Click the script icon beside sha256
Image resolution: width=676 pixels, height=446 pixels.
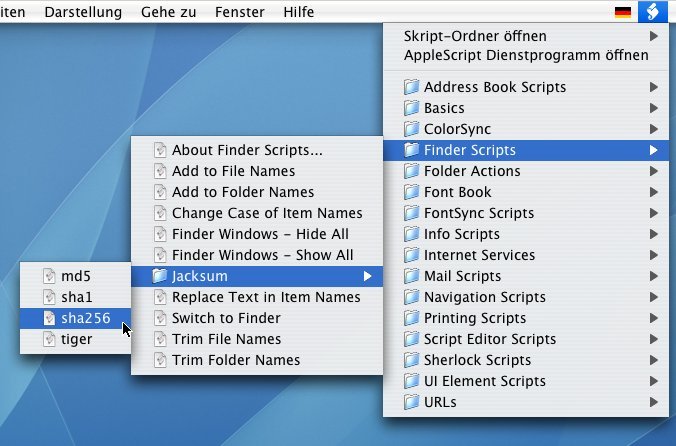tap(49, 318)
